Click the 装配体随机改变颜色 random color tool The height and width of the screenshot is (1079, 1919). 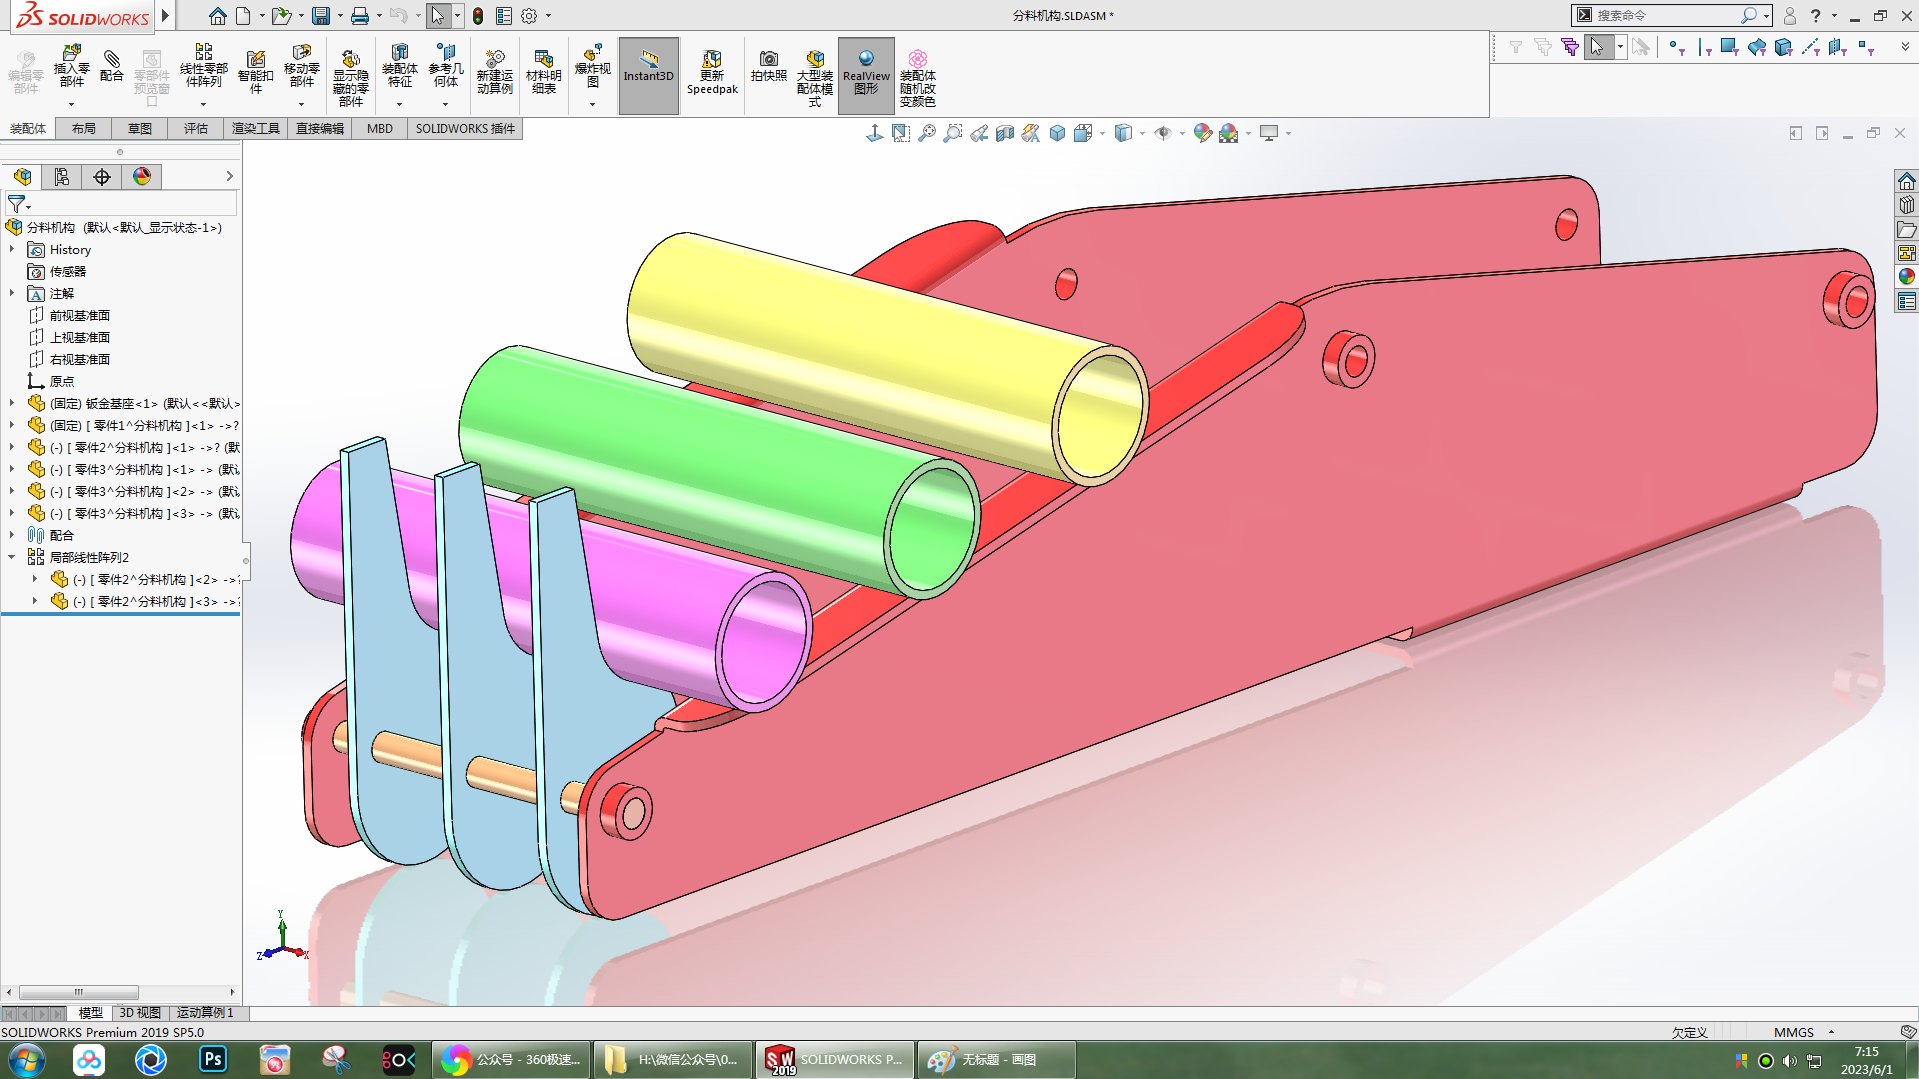point(917,77)
